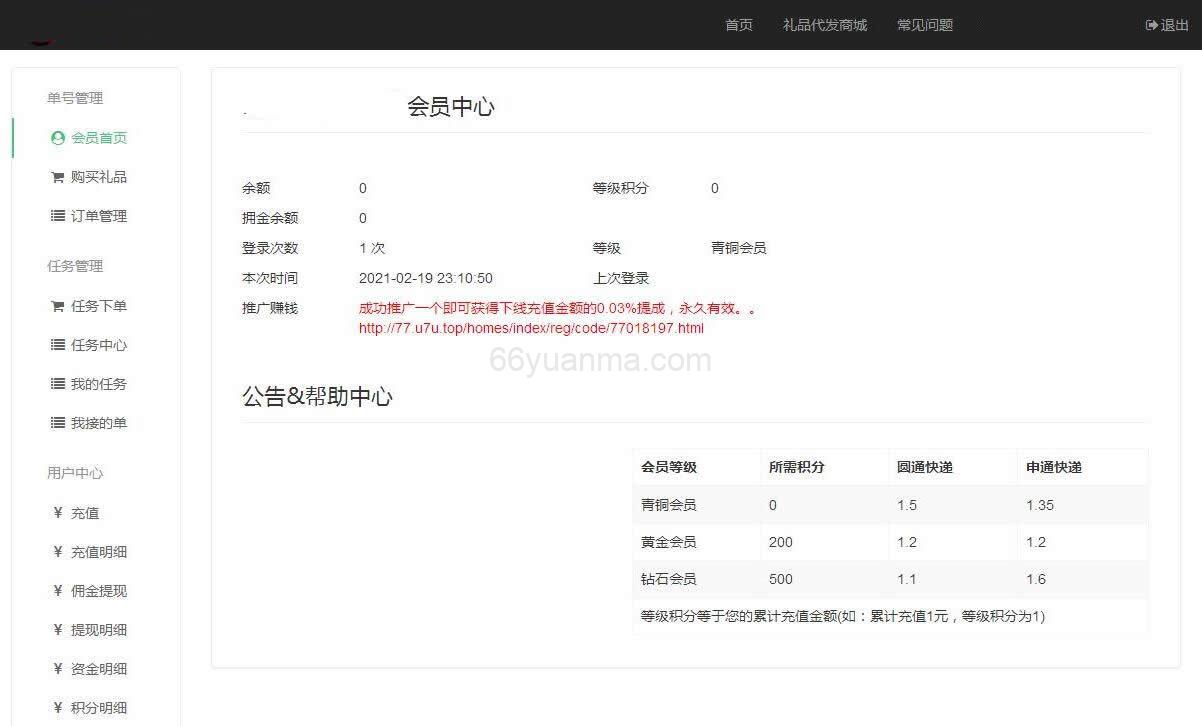Image resolution: width=1202 pixels, height=726 pixels.
Task: Open 充值明细 in the sidebar
Action: click(x=98, y=551)
